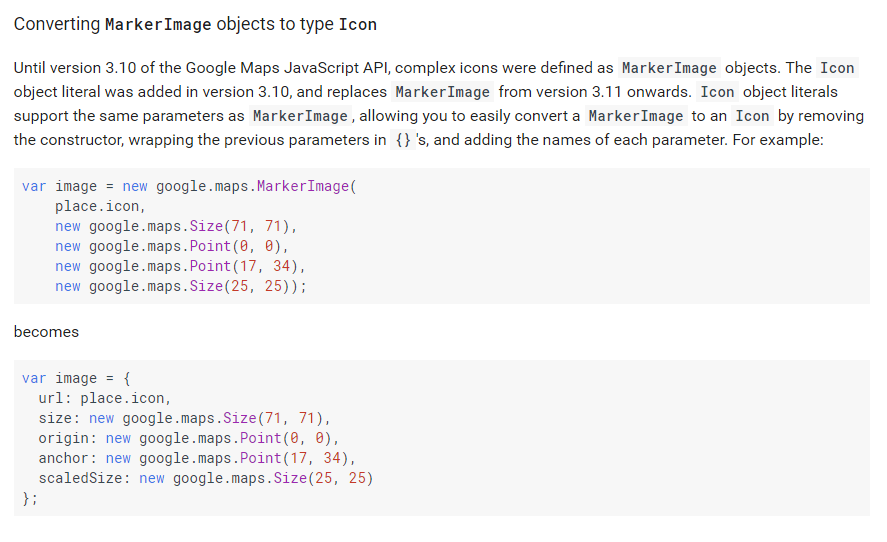Click the Icon code term at end of first line
Image resolution: width=887 pixels, height=542 pixels.
coord(837,68)
